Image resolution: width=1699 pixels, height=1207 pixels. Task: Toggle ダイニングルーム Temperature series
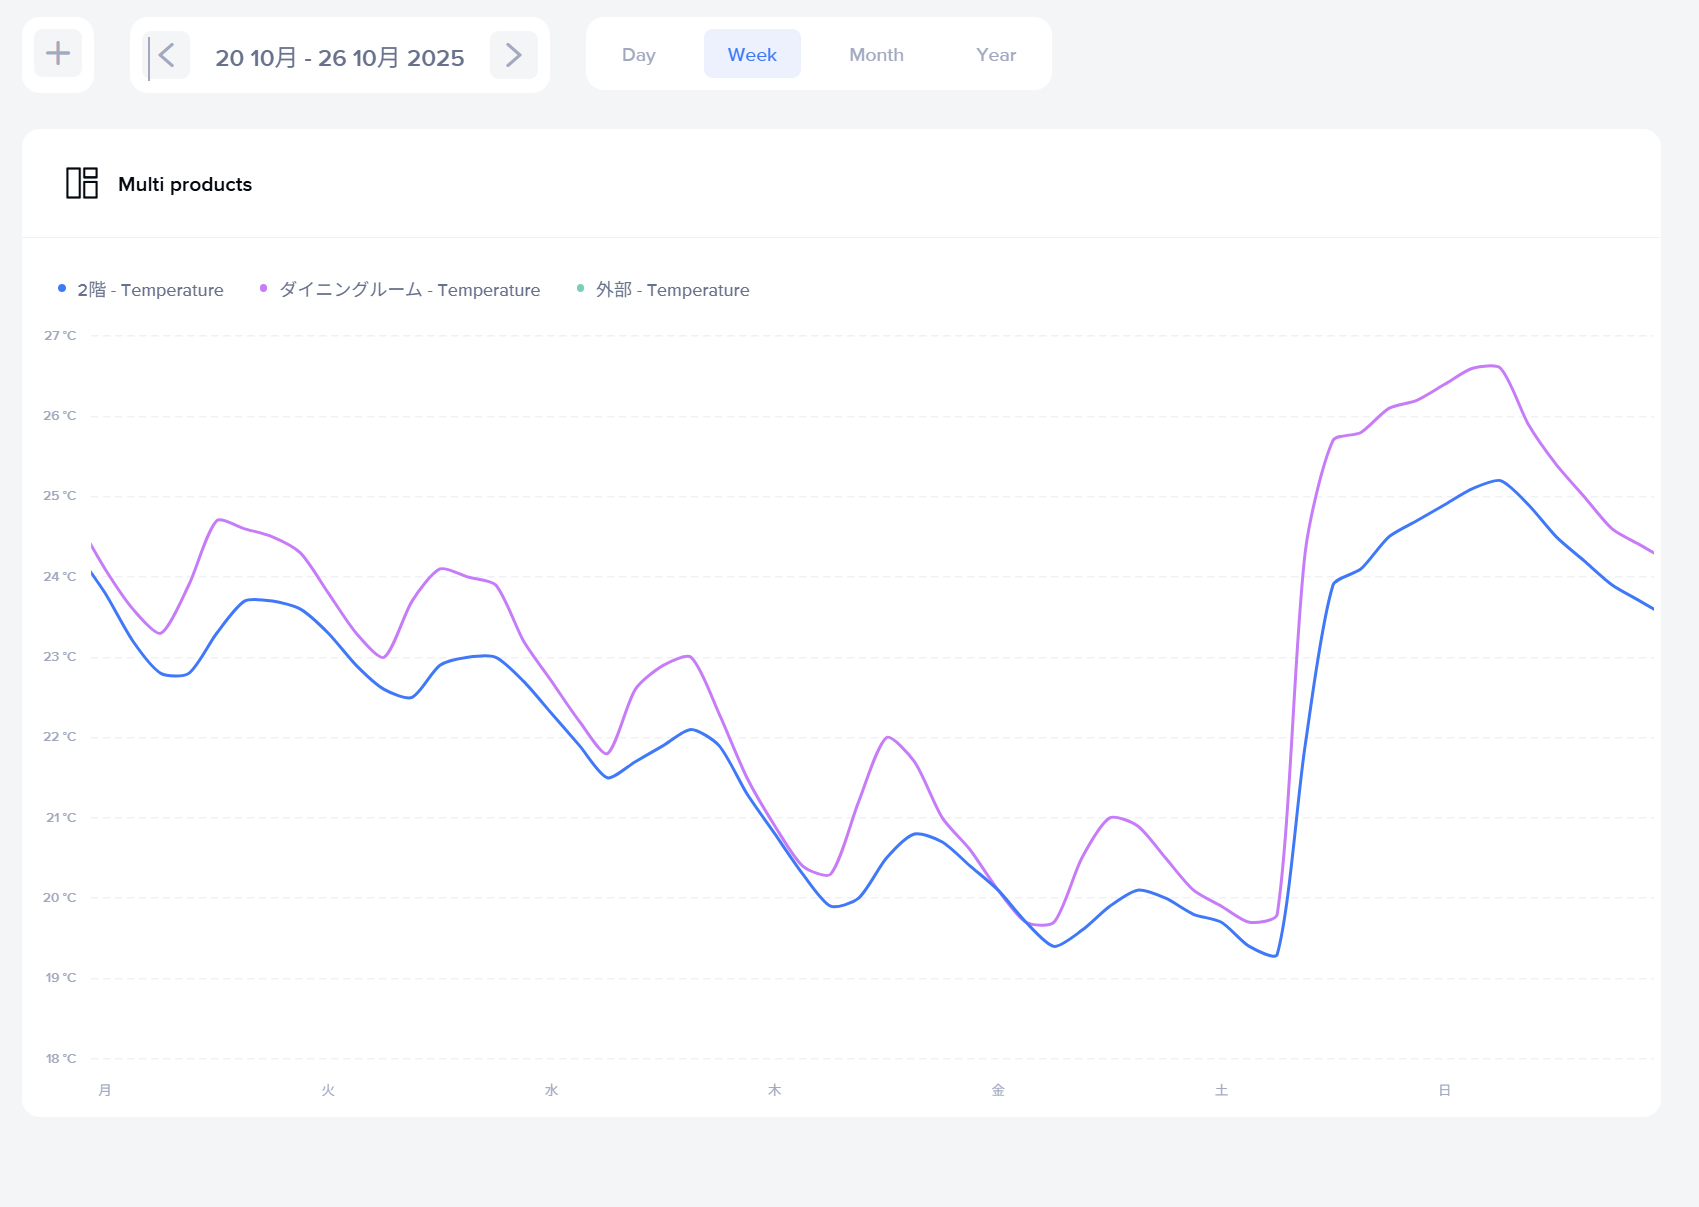pos(409,290)
